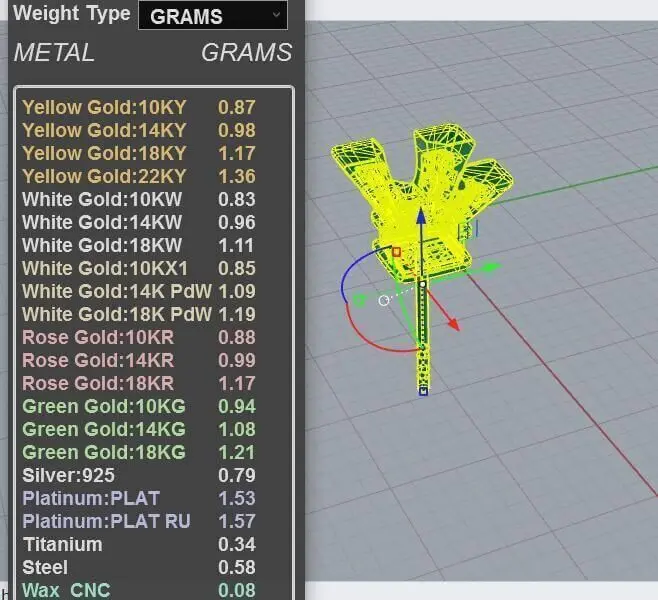This screenshot has height=600, width=658.
Task: Select the Yellow Gold:10KY row
Action: pos(139,107)
